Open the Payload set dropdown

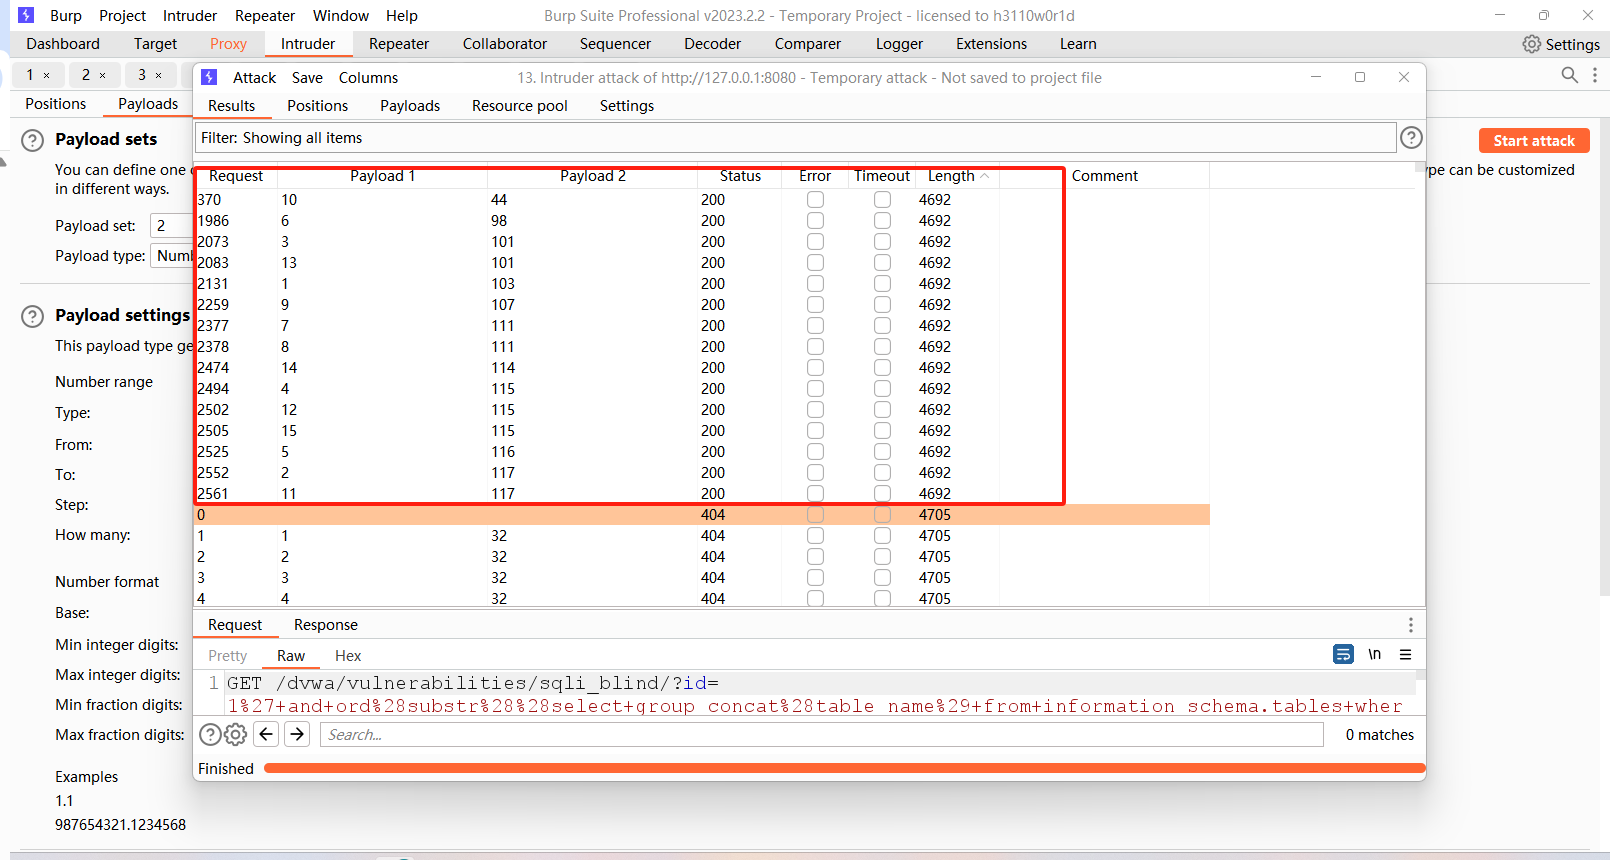pyautogui.click(x=171, y=226)
